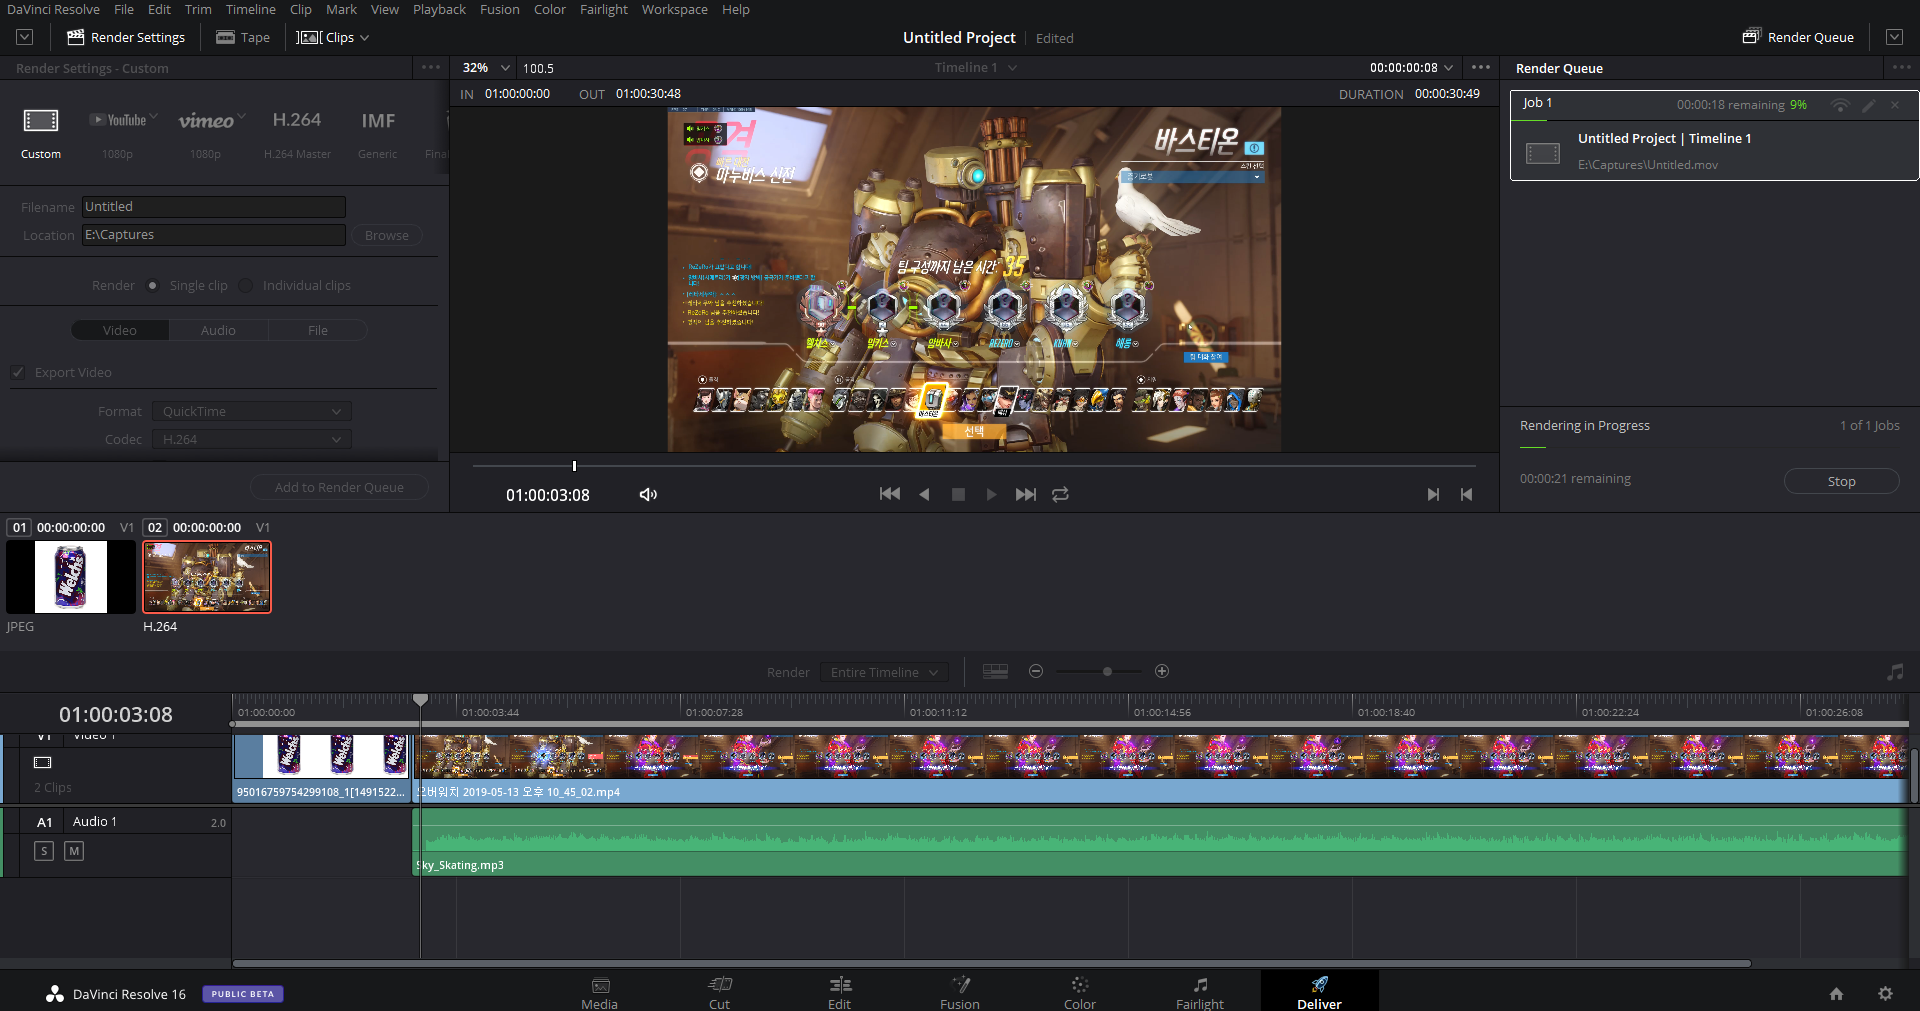1920x1011 pixels.
Task: Open Render Settings options menu dots
Action: [431, 67]
